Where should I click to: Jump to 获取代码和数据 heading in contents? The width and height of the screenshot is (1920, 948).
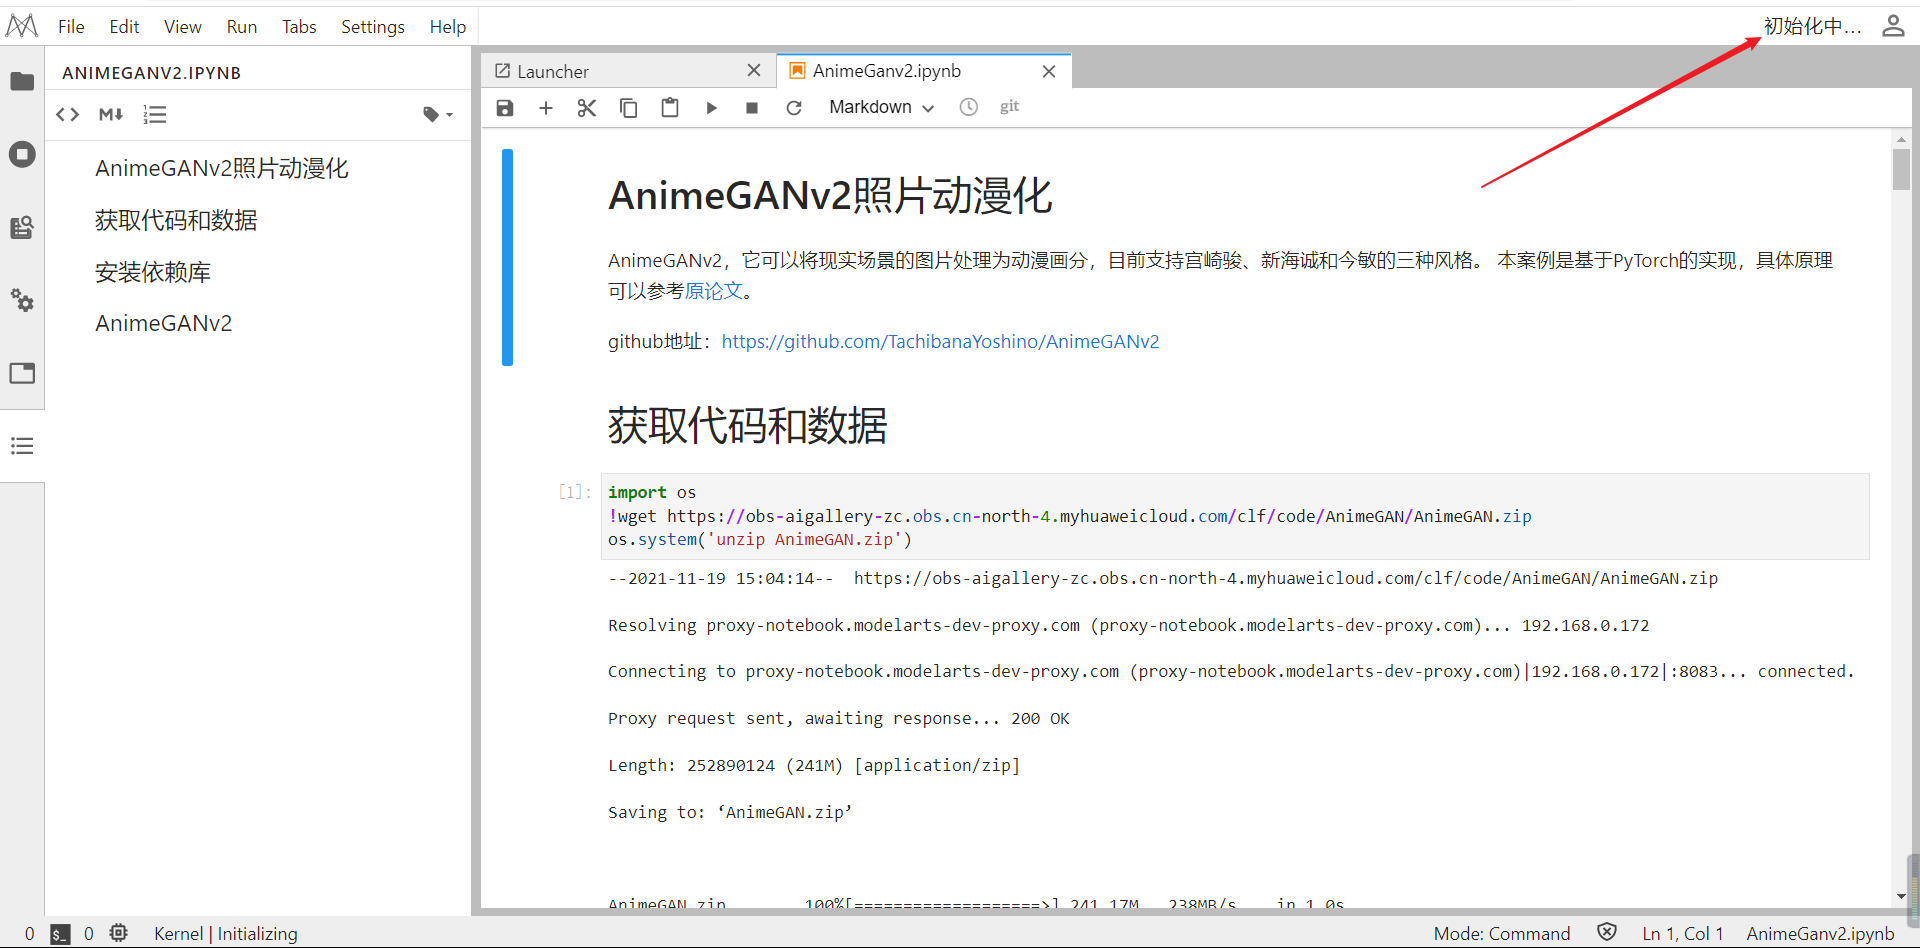(176, 220)
